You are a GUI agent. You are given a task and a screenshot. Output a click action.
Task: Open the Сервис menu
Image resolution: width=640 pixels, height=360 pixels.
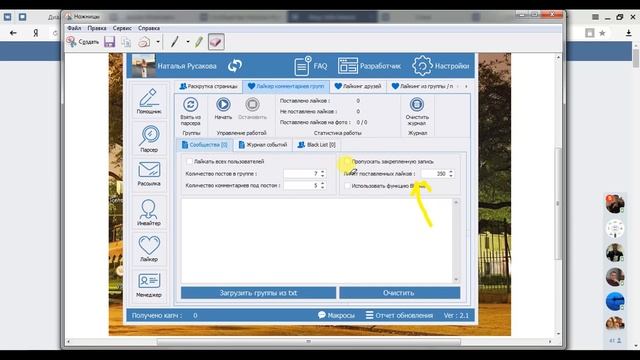coord(122,28)
